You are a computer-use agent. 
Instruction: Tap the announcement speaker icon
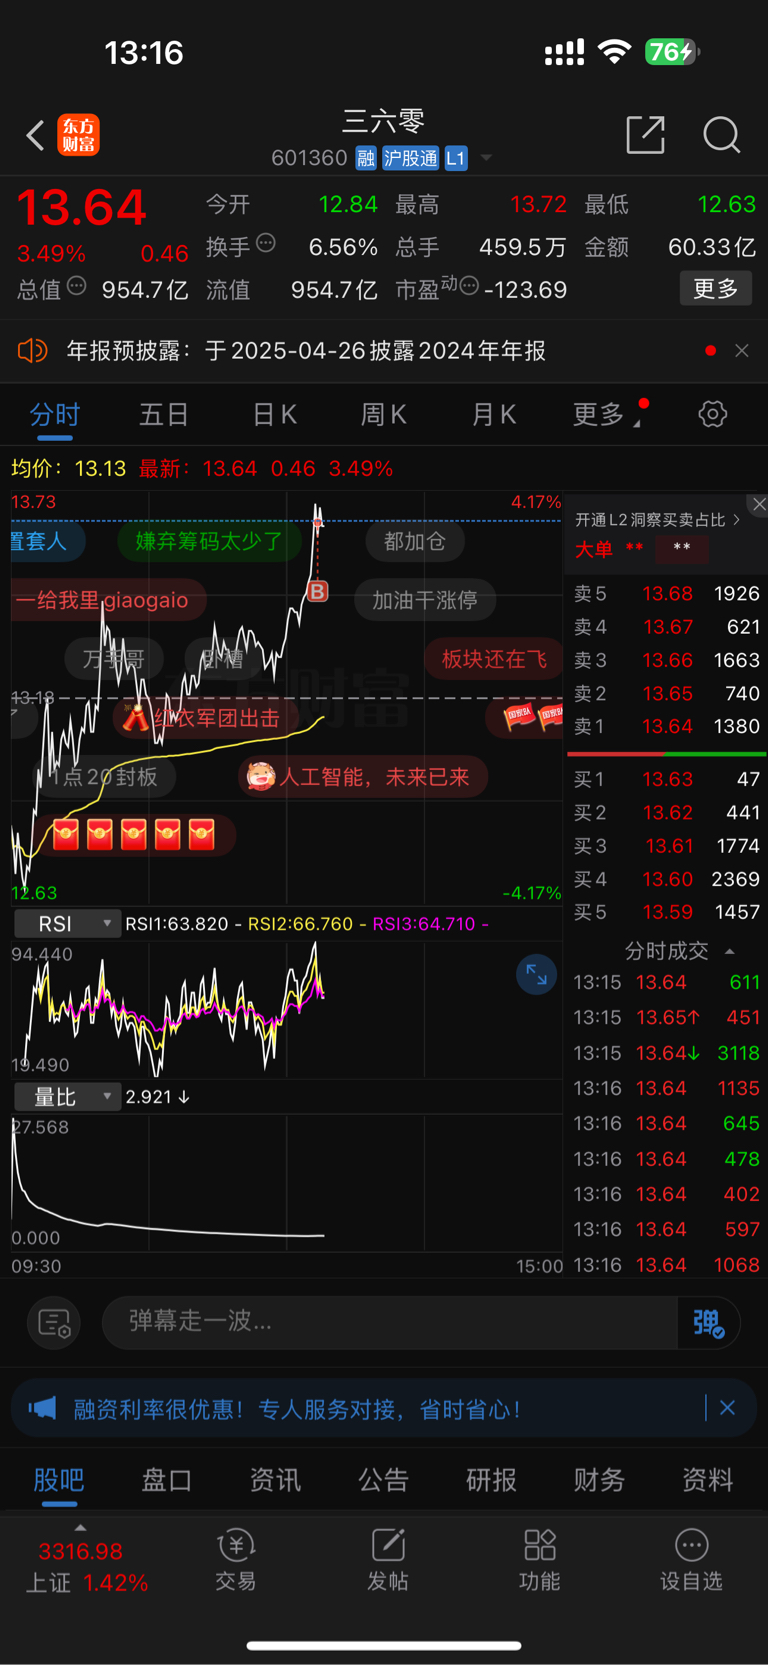click(32, 351)
